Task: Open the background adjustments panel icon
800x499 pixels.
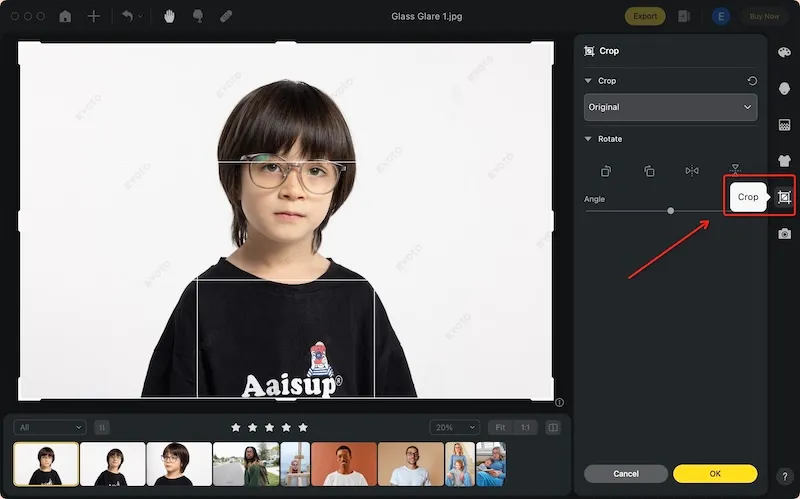Action: click(x=784, y=124)
